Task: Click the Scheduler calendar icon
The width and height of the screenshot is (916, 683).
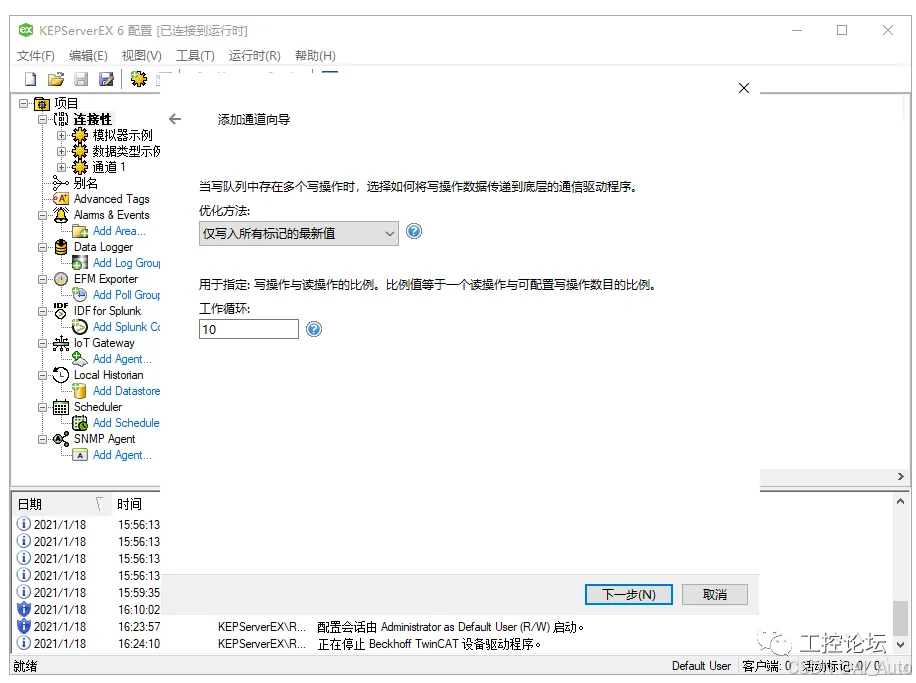Action: coord(61,407)
